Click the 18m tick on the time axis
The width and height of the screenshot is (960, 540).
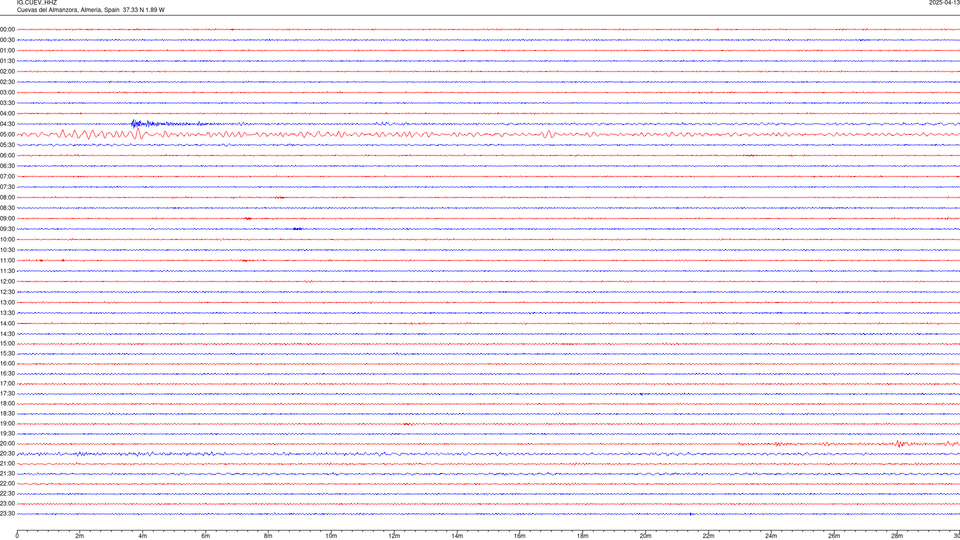coord(582,536)
